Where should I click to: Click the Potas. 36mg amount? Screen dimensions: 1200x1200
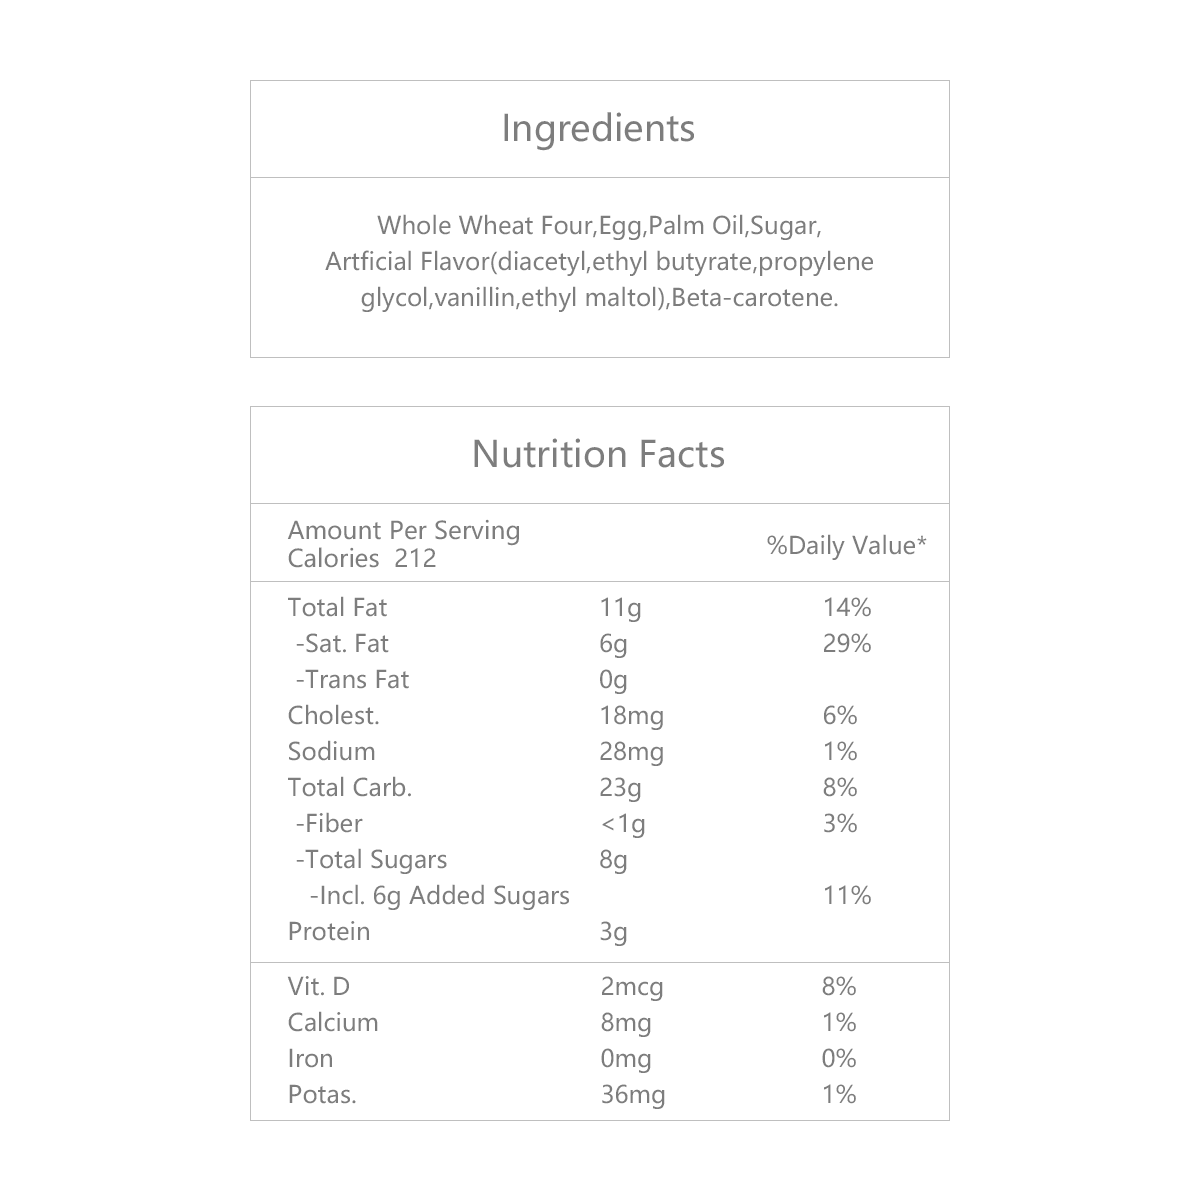coord(632,1095)
